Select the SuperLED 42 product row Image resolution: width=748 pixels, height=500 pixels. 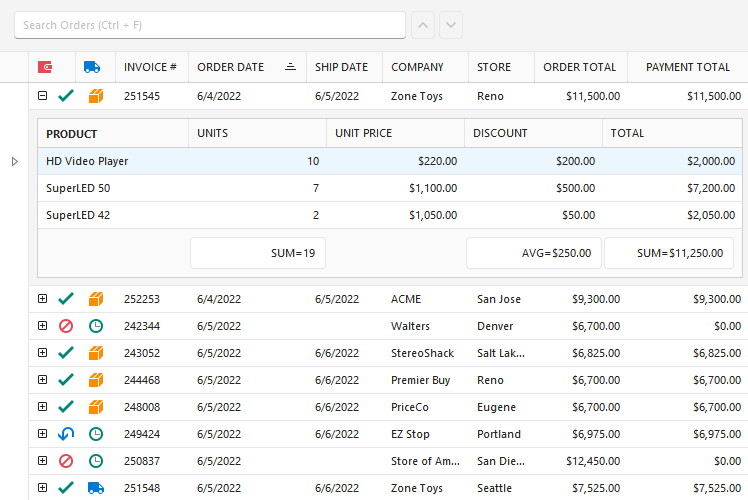coord(390,215)
